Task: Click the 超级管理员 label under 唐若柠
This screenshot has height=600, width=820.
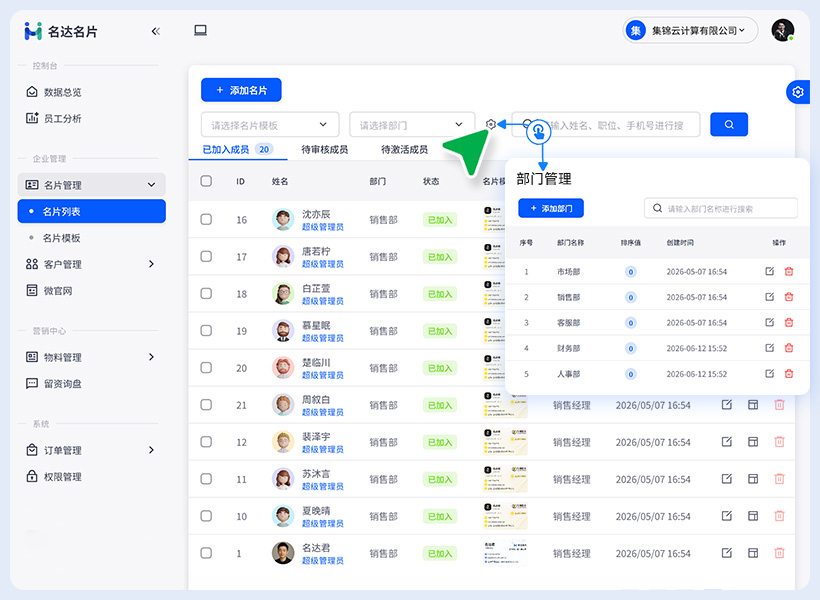Action: (323, 264)
